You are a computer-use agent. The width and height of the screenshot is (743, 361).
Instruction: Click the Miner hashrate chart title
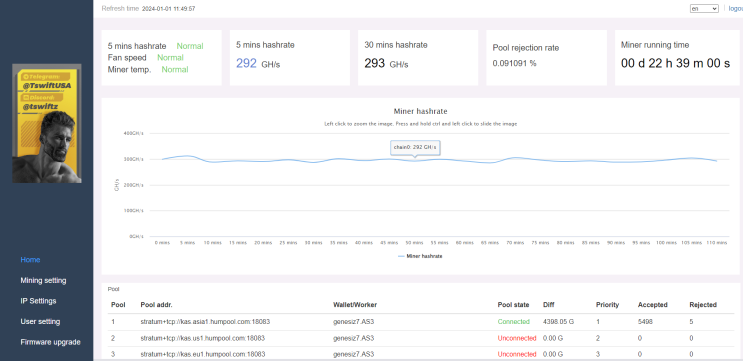(x=420, y=111)
